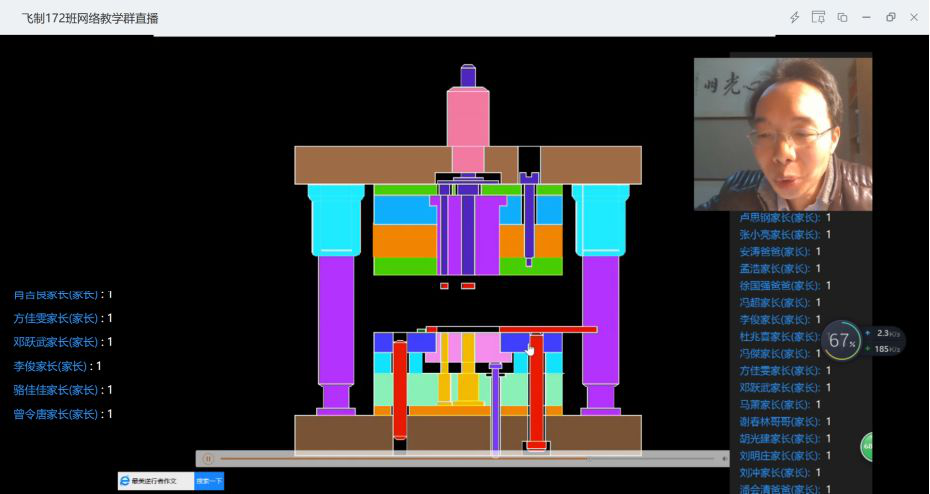930x494 pixels.
Task: Click the animation progress slider track
Action: [x=460, y=459]
